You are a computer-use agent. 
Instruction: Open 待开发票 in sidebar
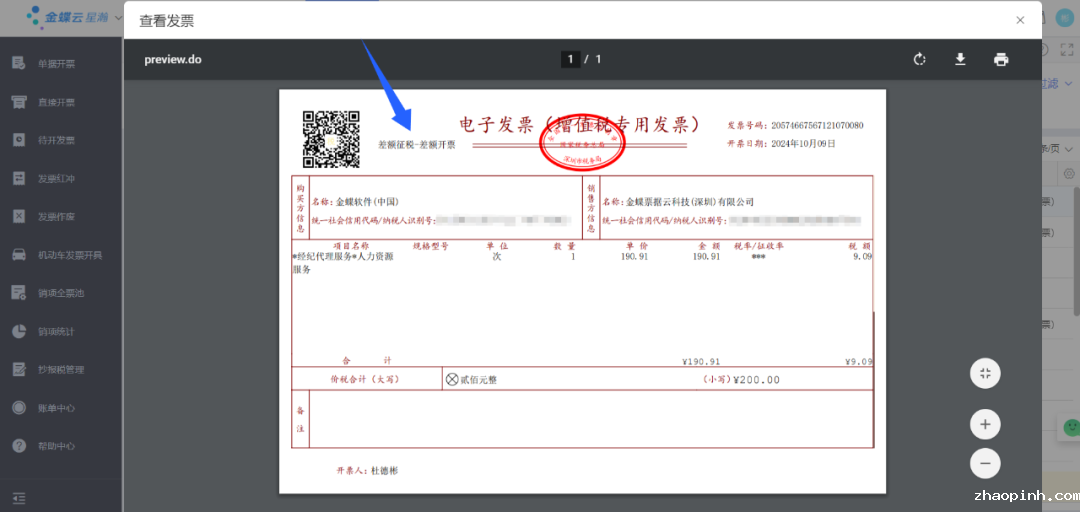pyautogui.click(x=56, y=141)
